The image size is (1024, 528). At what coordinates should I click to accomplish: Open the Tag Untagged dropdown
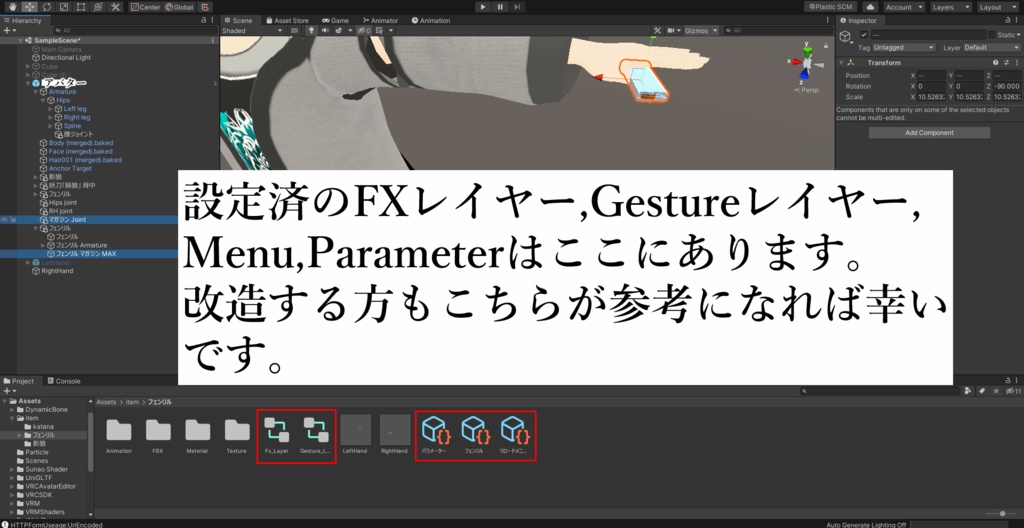[904, 47]
